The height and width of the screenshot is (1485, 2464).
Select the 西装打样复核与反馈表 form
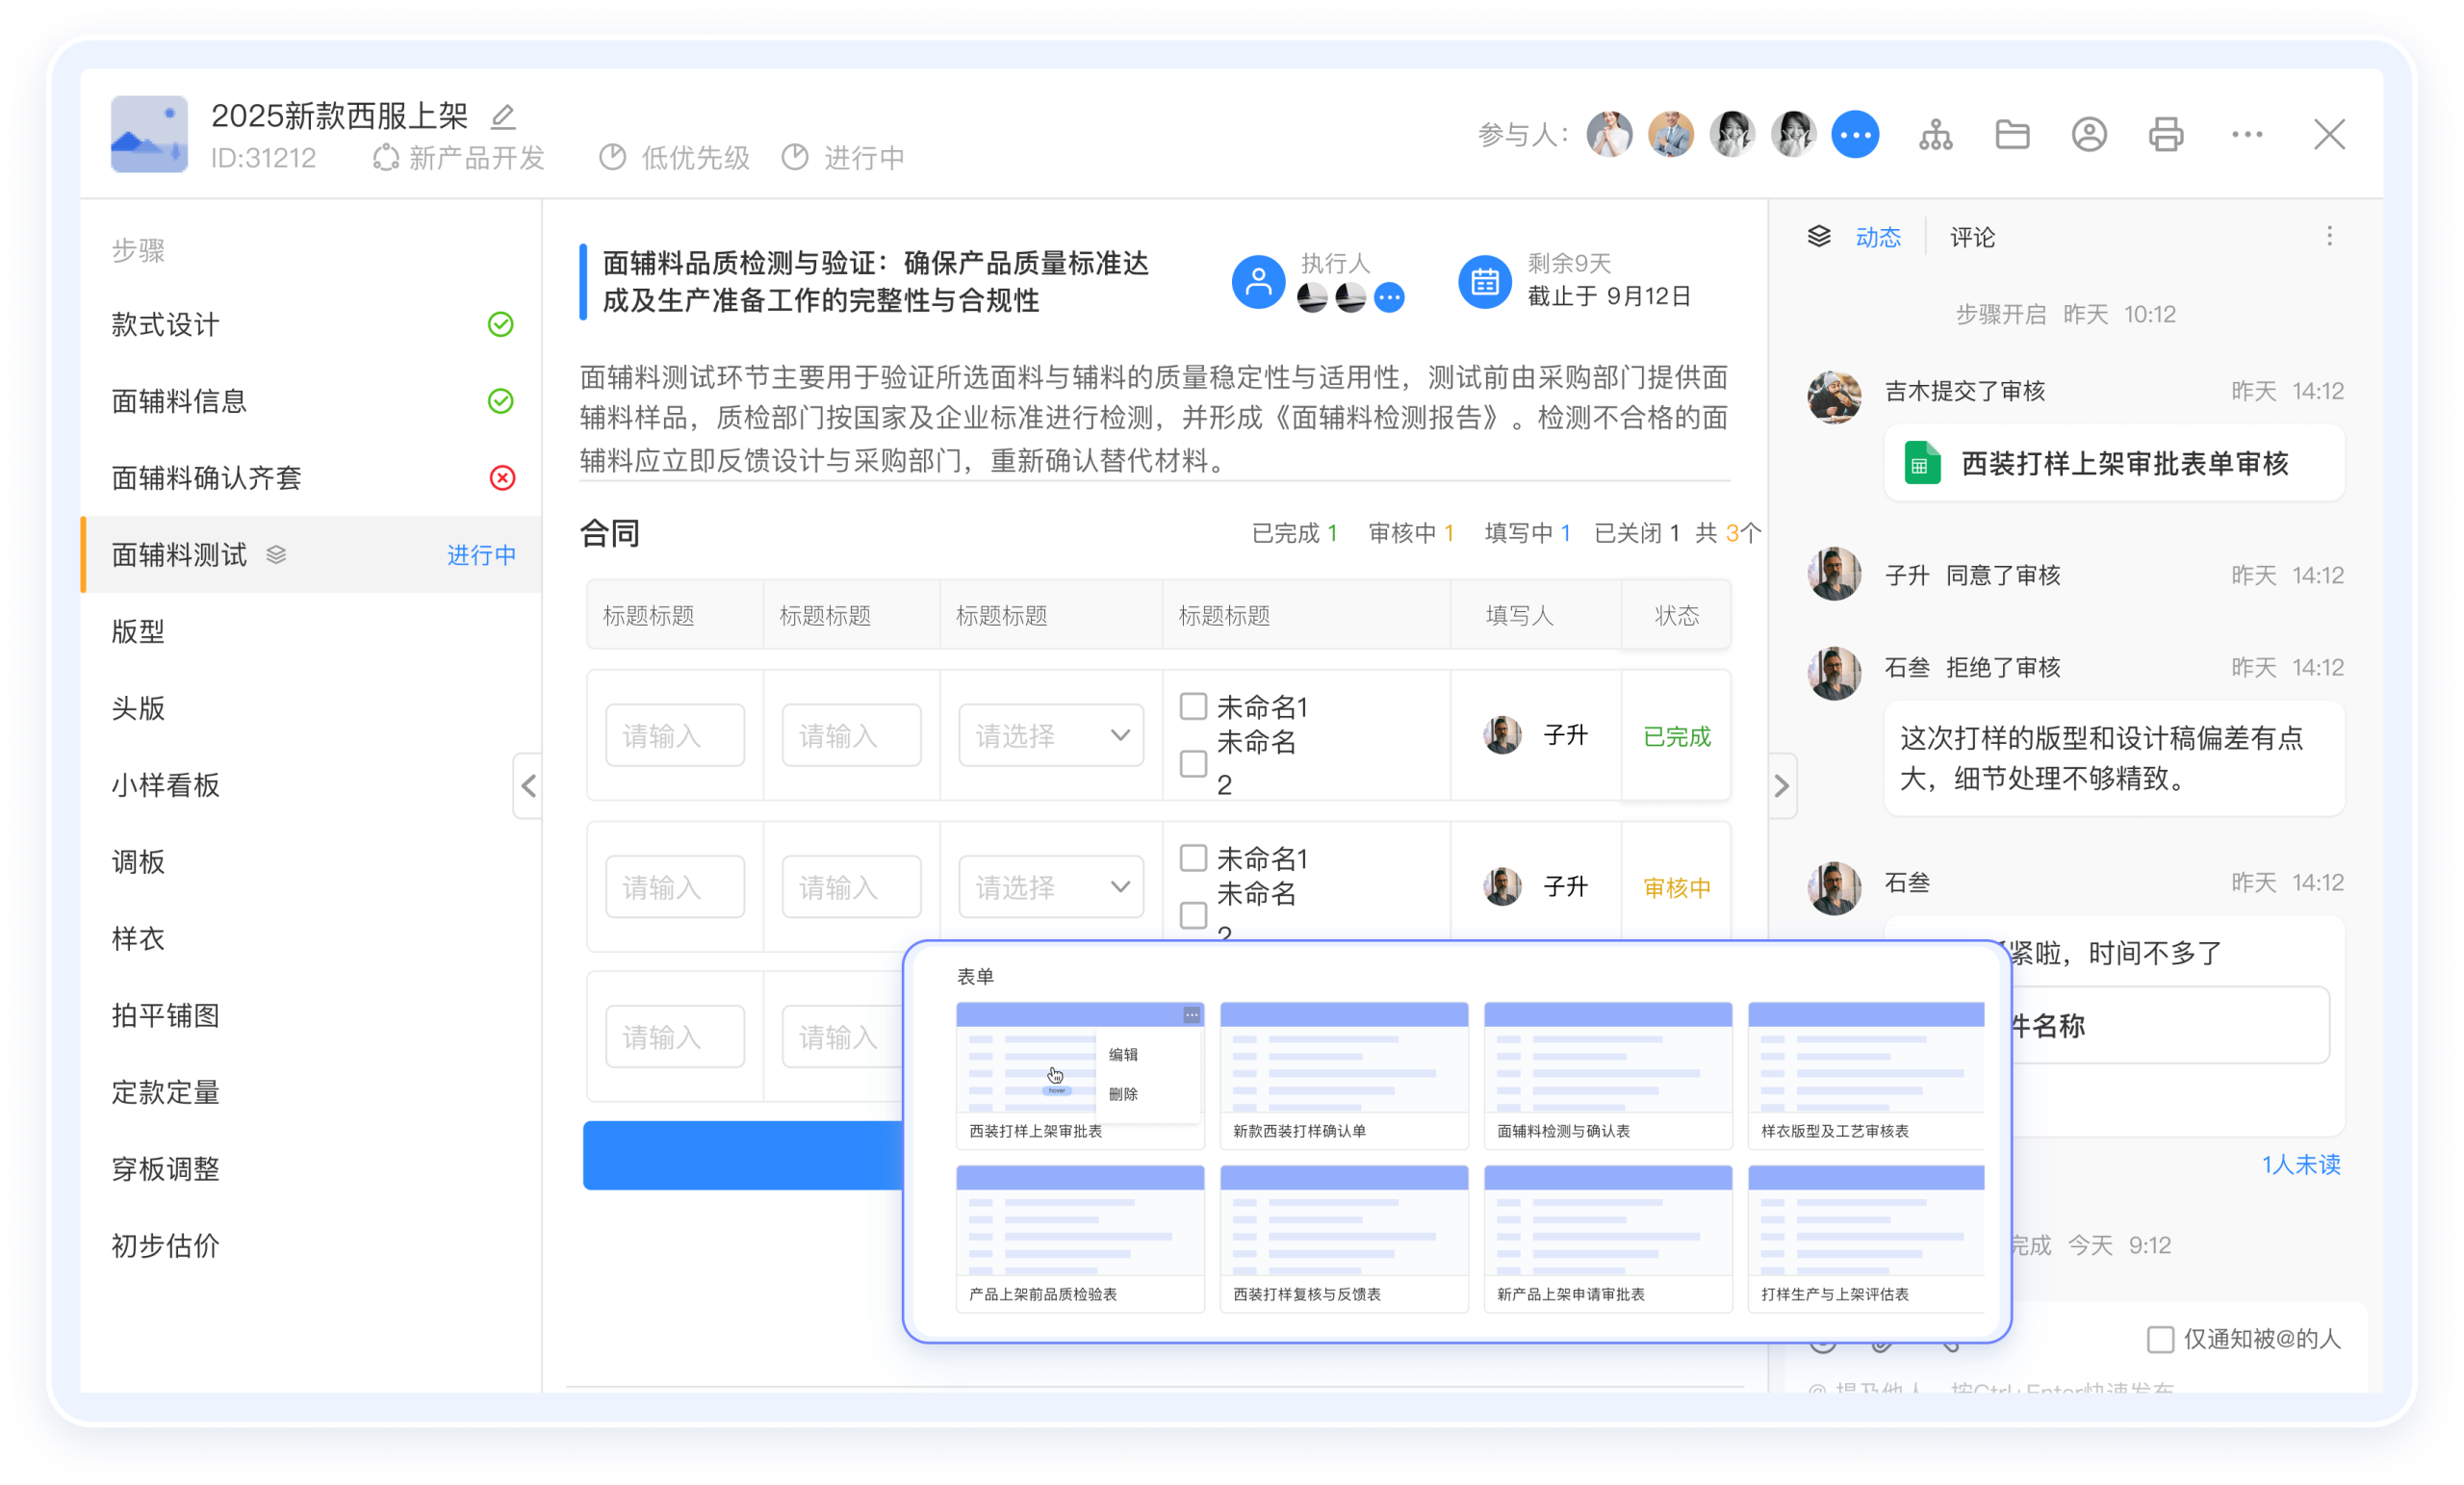point(1343,1238)
